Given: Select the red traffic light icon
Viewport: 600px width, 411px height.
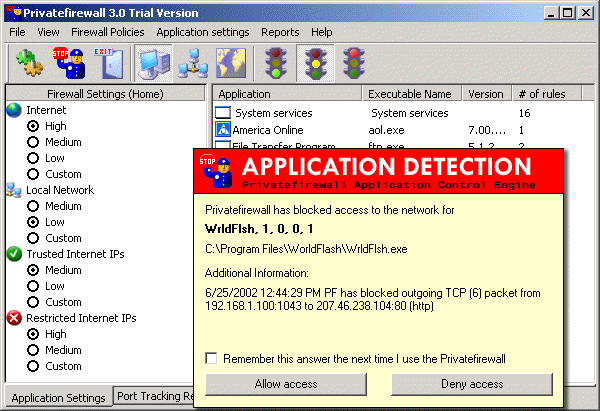Looking at the screenshot, I should (x=354, y=63).
